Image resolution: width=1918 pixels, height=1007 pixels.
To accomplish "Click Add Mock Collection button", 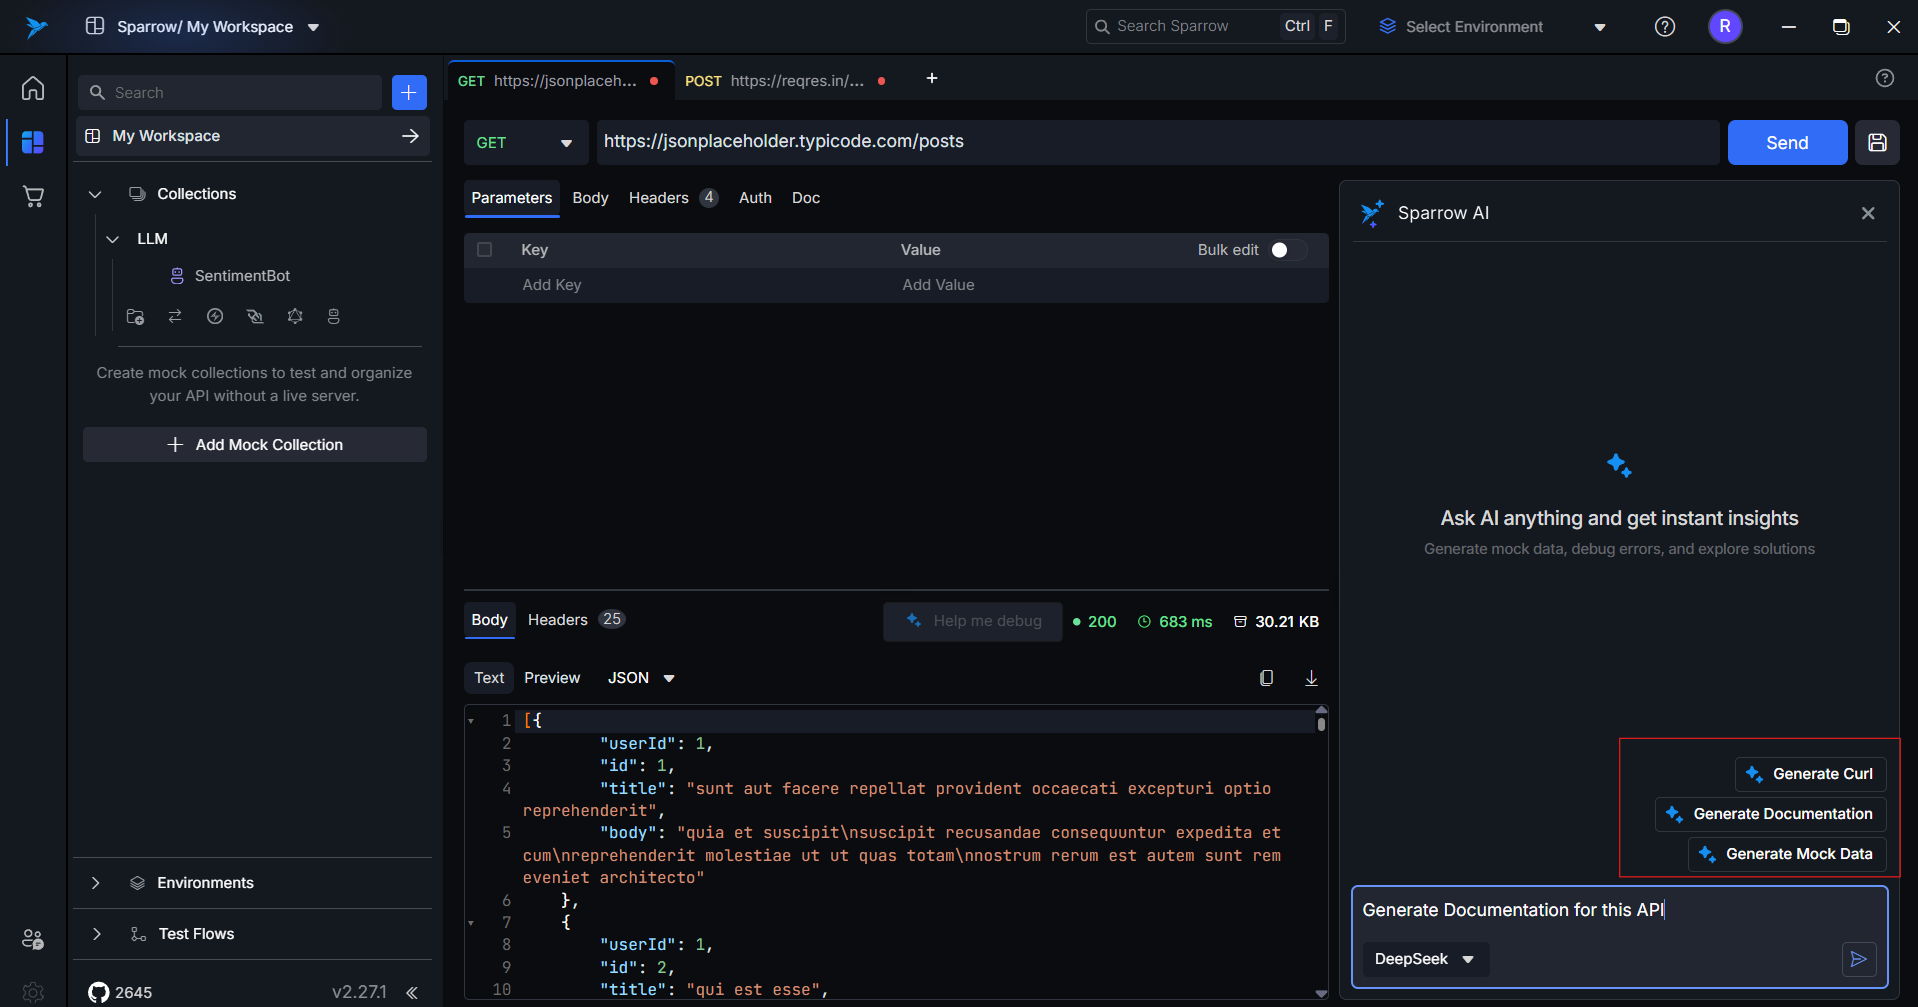I will pos(255,445).
